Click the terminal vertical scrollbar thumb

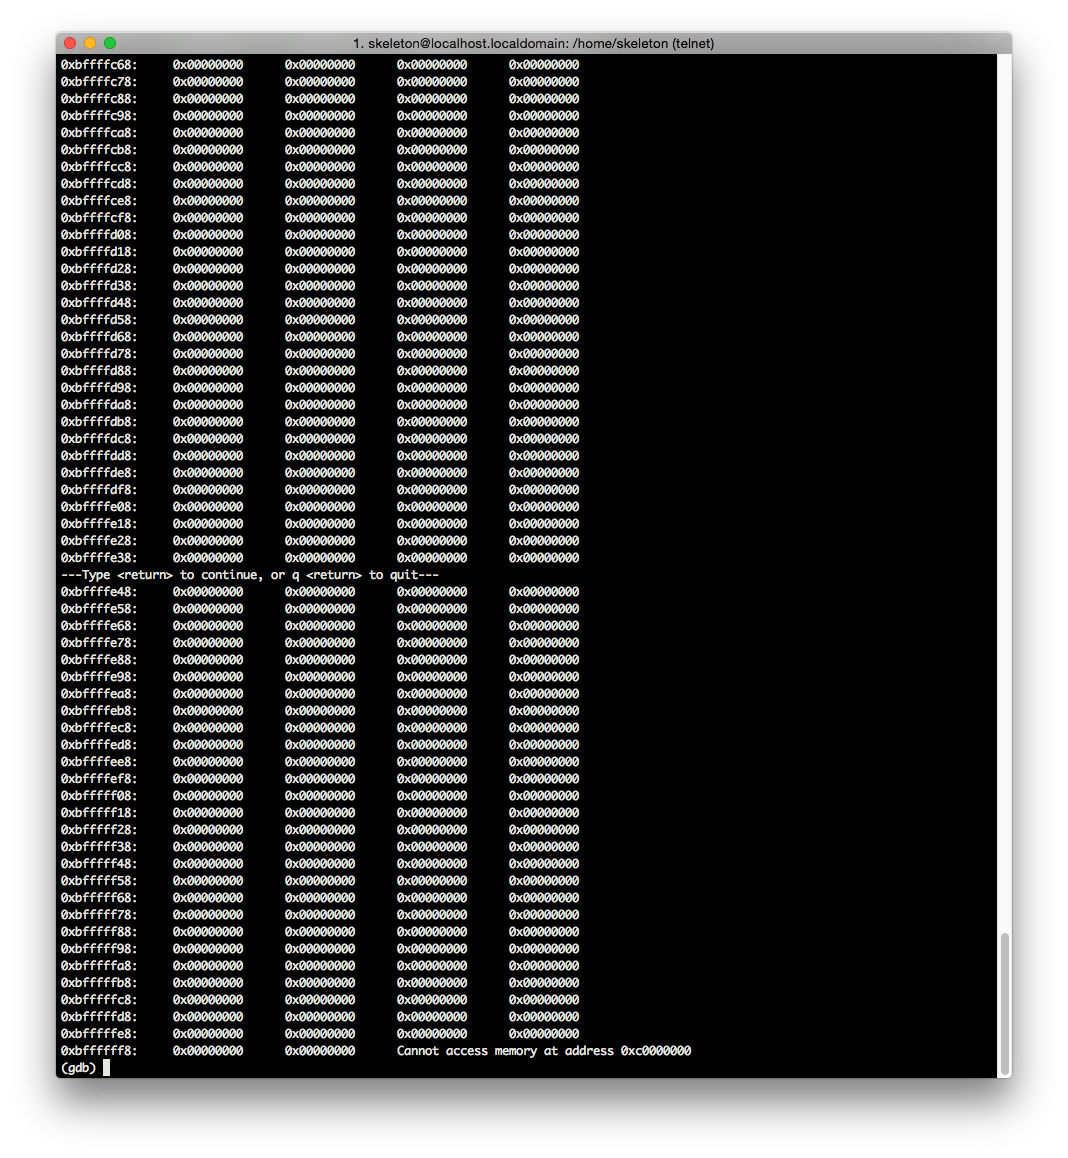click(1004, 1004)
